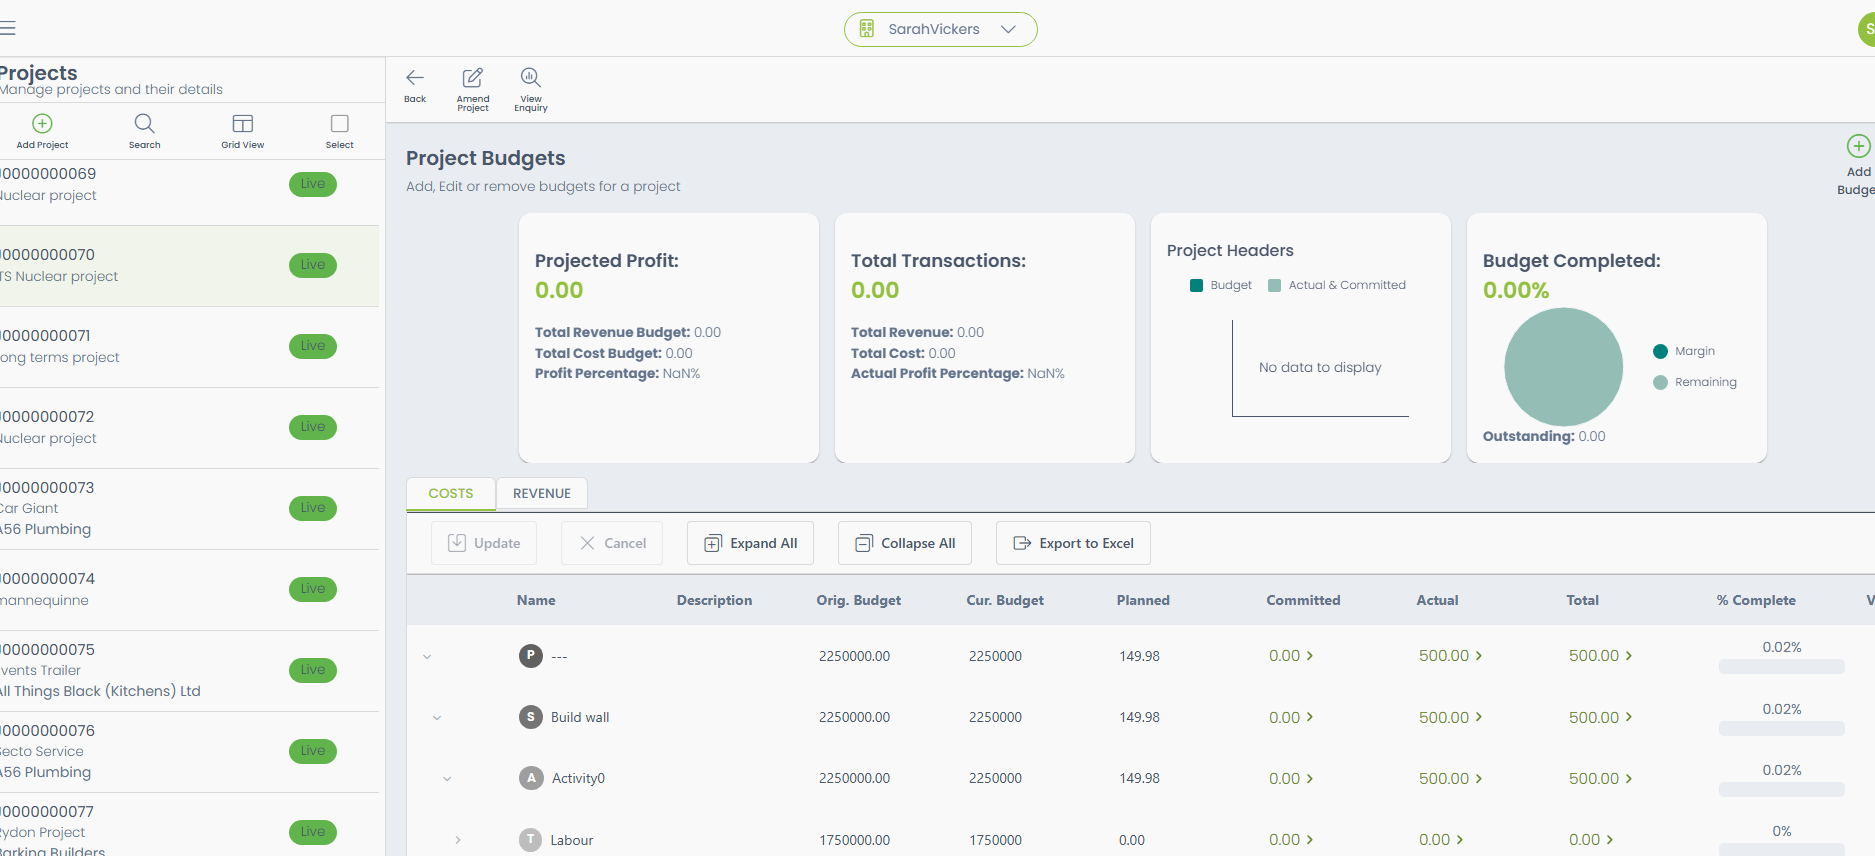Click progress bar in Activity0 row
Image resolution: width=1875 pixels, height=856 pixels.
(1781, 790)
